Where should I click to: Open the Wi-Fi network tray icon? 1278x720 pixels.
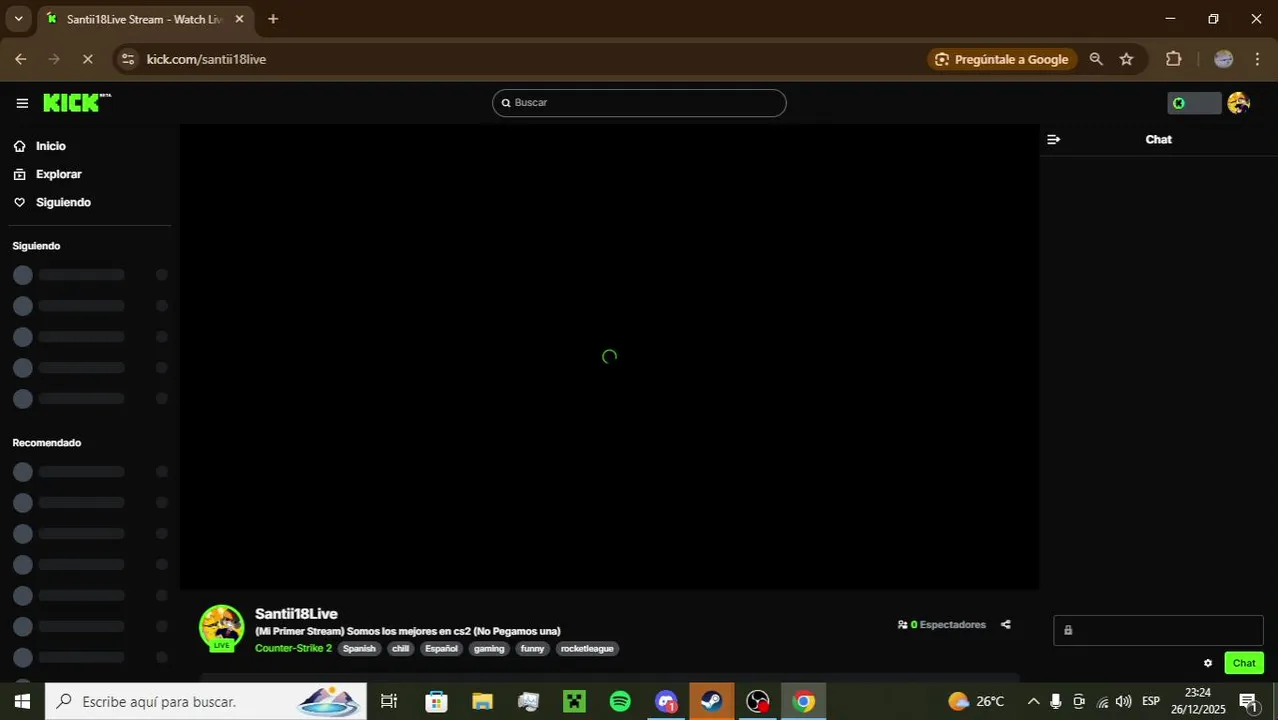(1102, 701)
